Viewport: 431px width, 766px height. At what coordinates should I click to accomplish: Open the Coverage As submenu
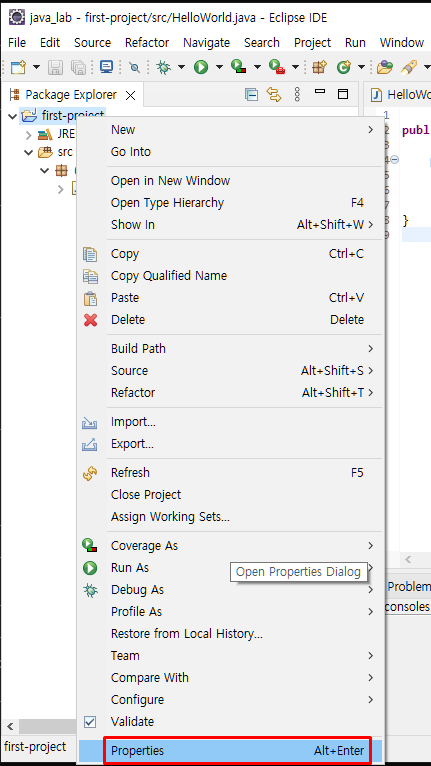pyautogui.click(x=230, y=546)
